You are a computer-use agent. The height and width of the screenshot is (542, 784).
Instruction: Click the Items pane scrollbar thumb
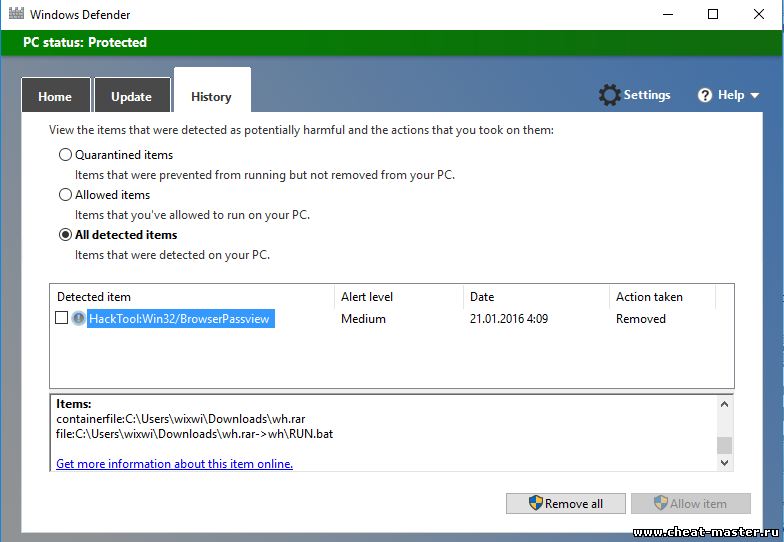point(724,445)
